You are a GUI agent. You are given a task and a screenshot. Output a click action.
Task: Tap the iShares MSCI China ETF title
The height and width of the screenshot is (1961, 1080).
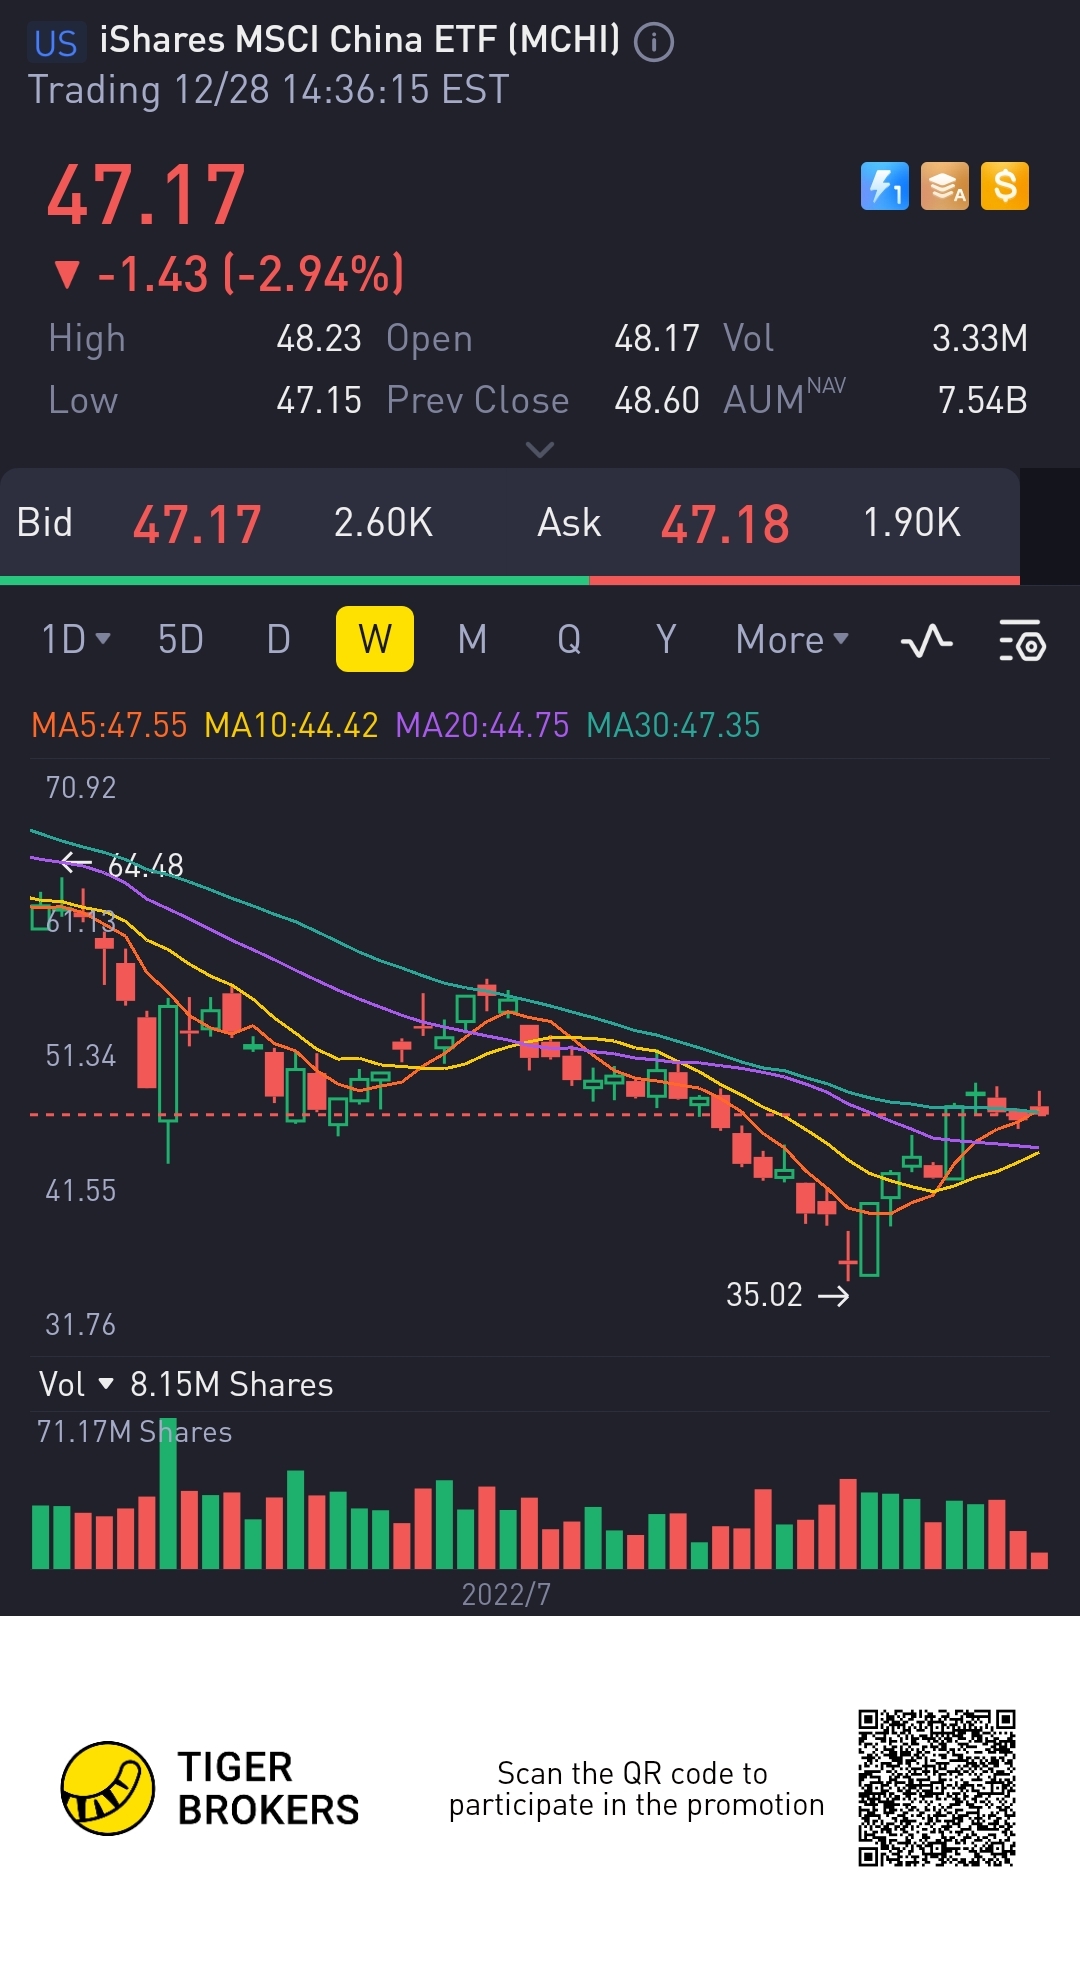[x=360, y=40]
